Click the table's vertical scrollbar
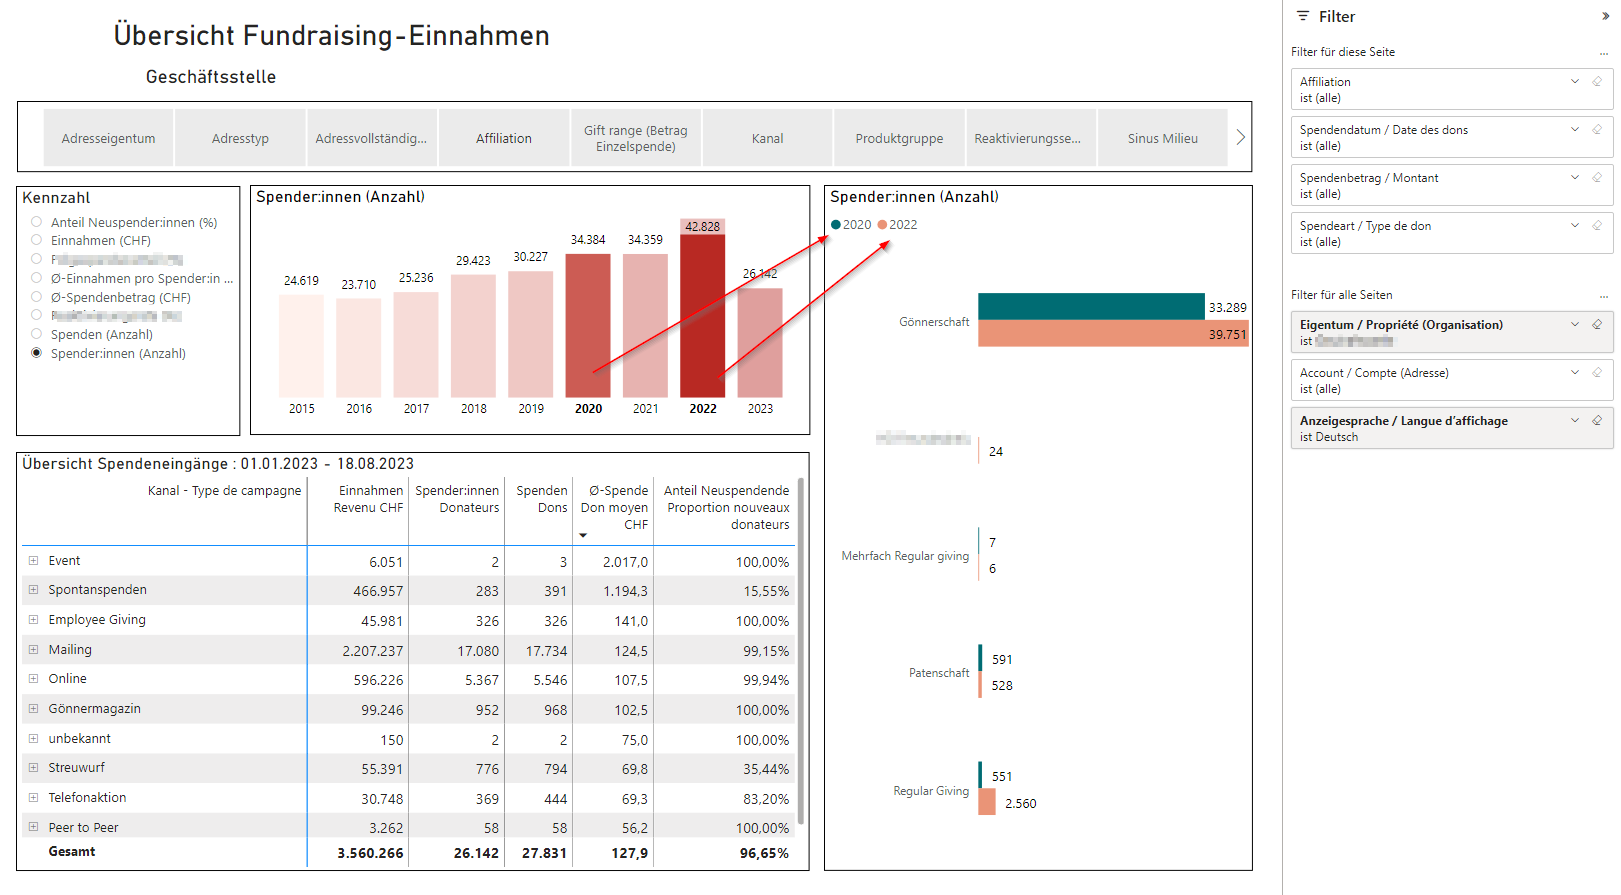 point(802,650)
